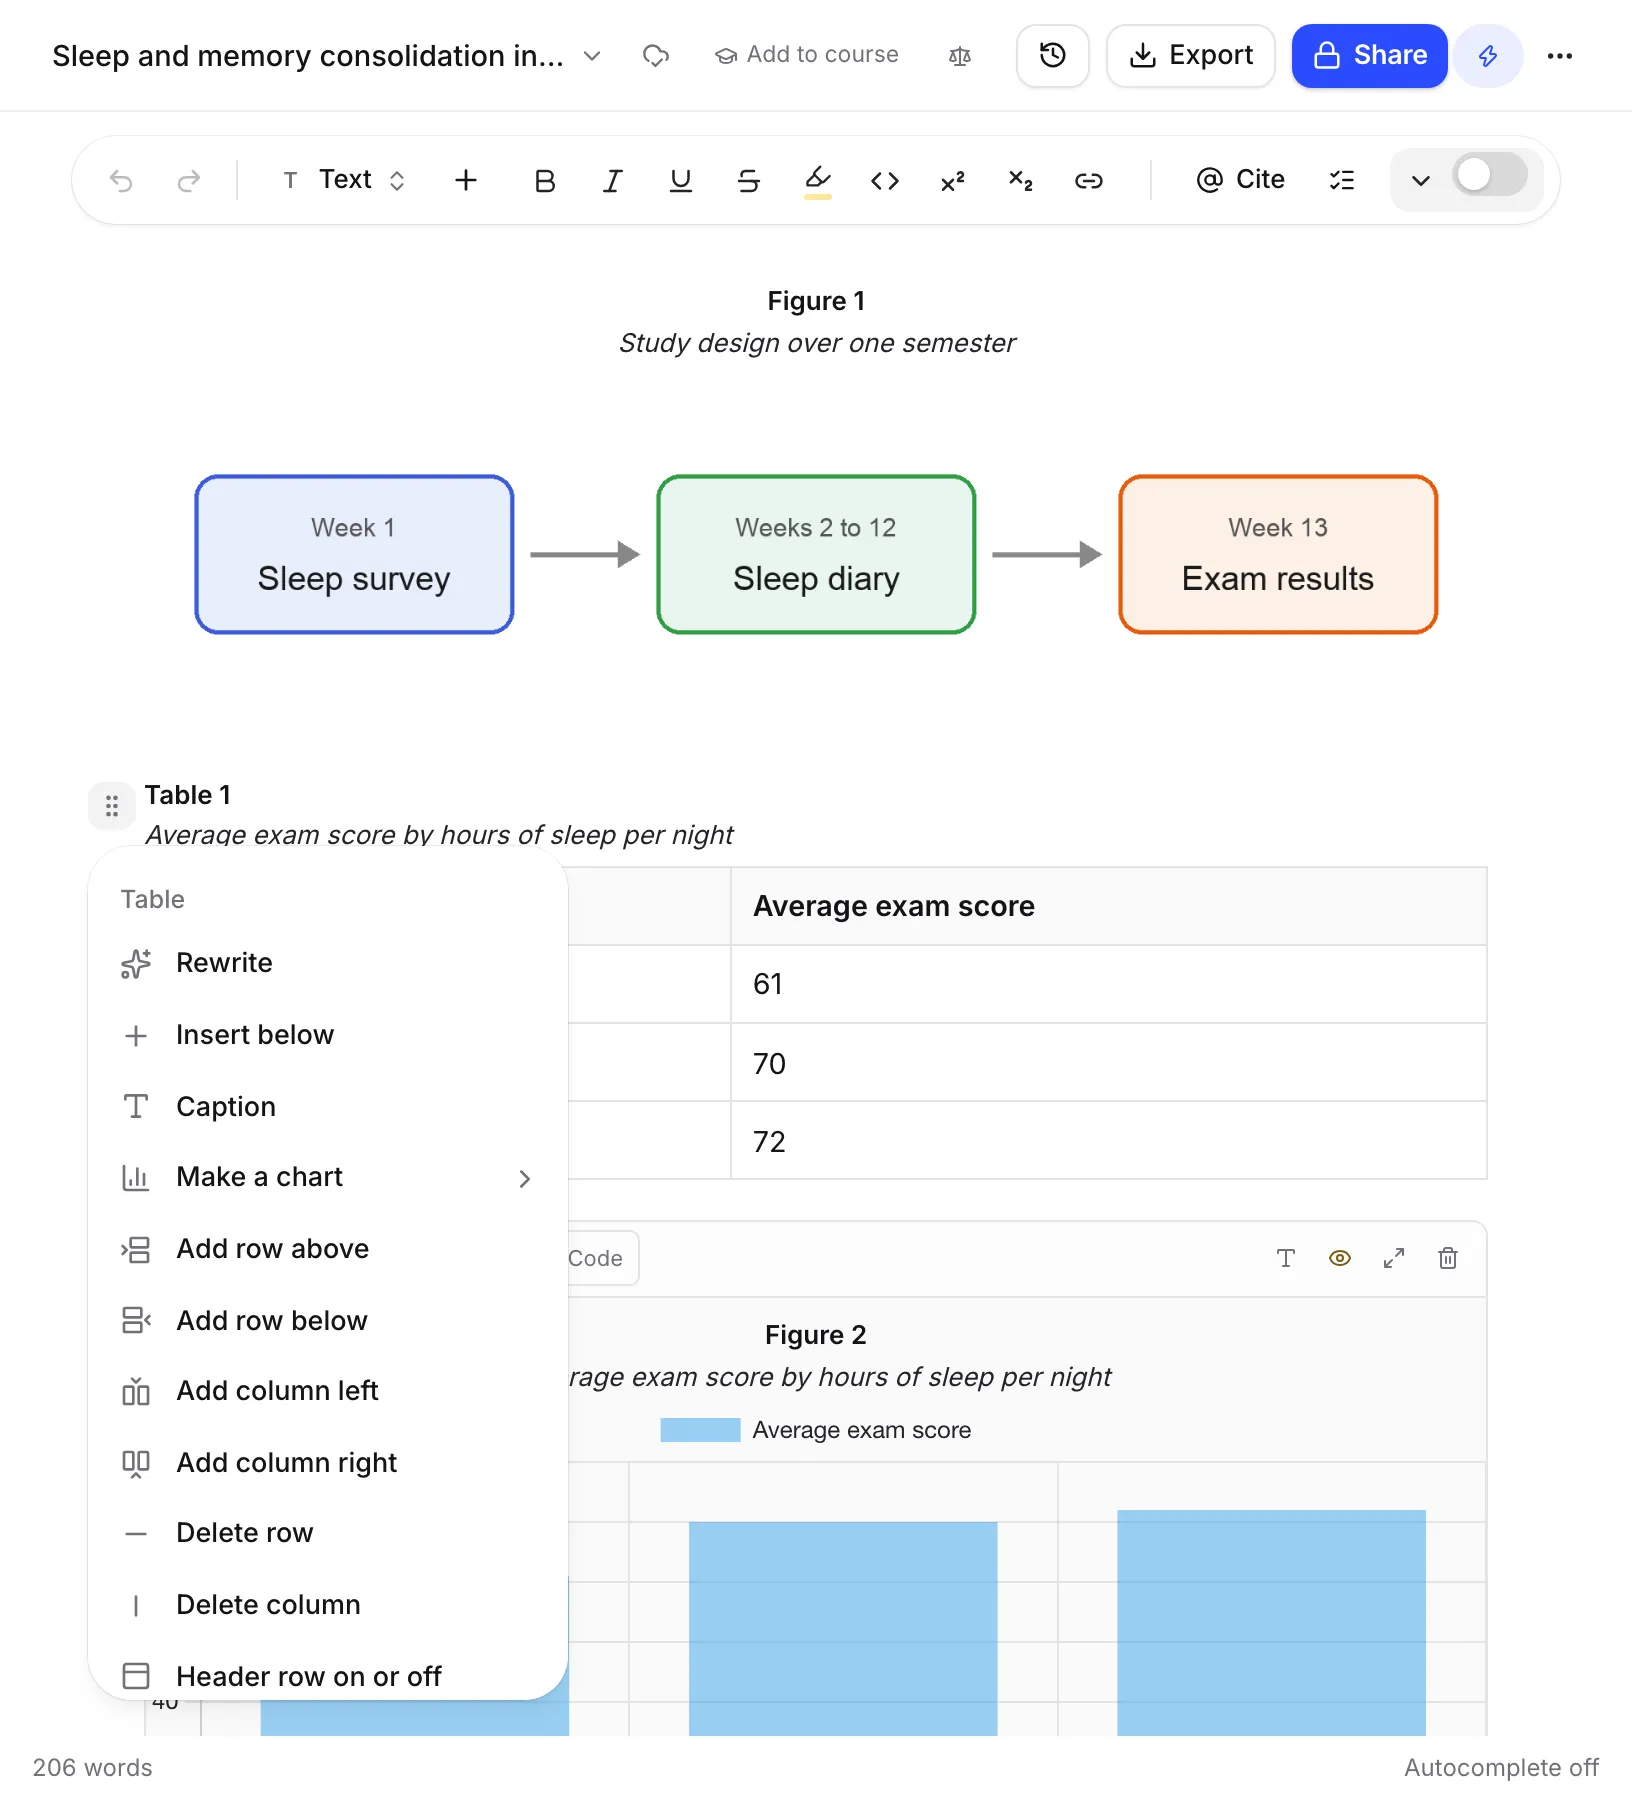Click the blue legend swatch for Average exam score
1632x1800 pixels.
point(700,1430)
